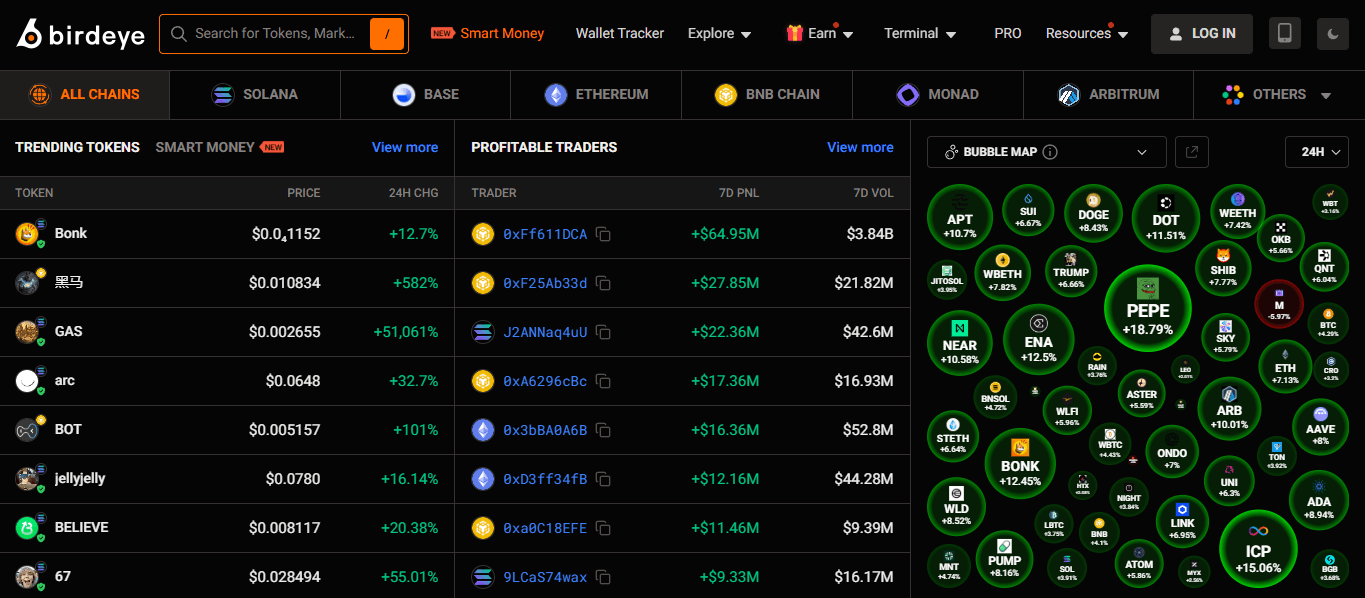Open Wallet Tracker page
This screenshot has width=1365, height=598.
(620, 34)
